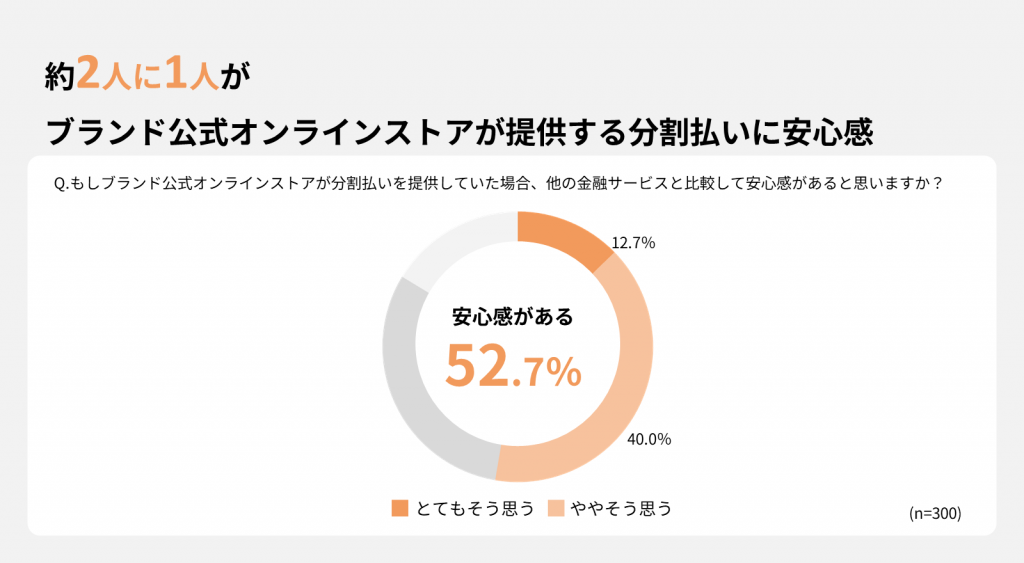Click the (n=300) sample size note
The image size is (1024, 563).
(x=935, y=513)
